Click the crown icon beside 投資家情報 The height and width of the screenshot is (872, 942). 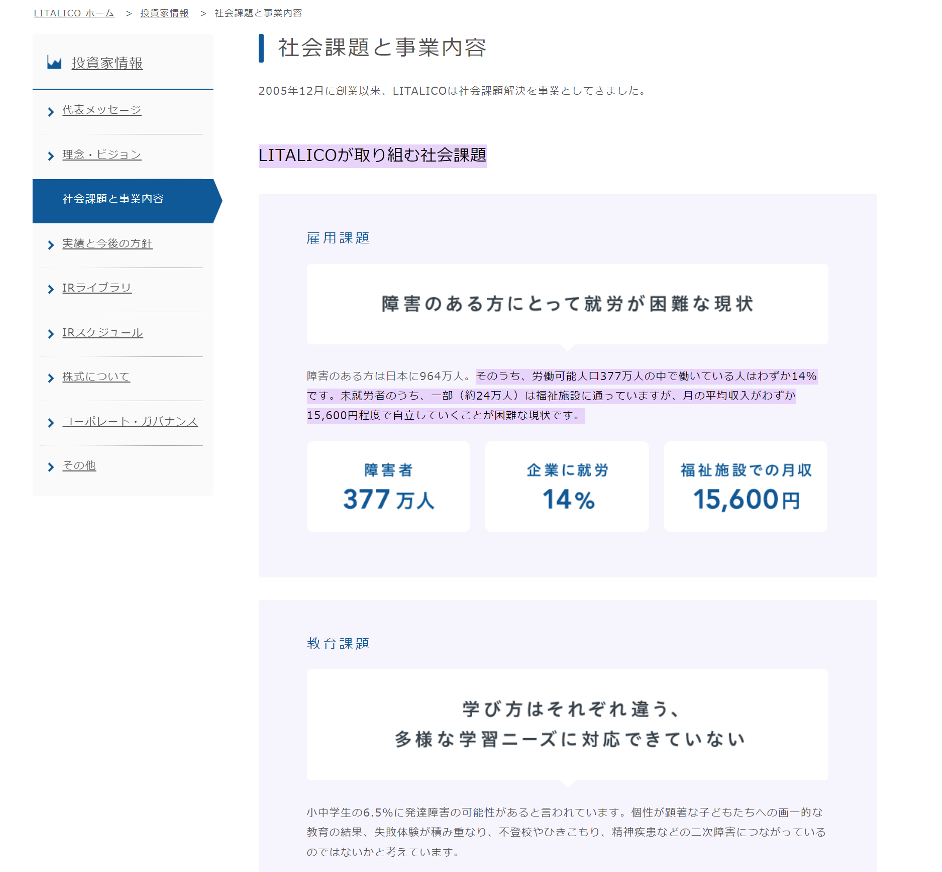tap(54, 63)
